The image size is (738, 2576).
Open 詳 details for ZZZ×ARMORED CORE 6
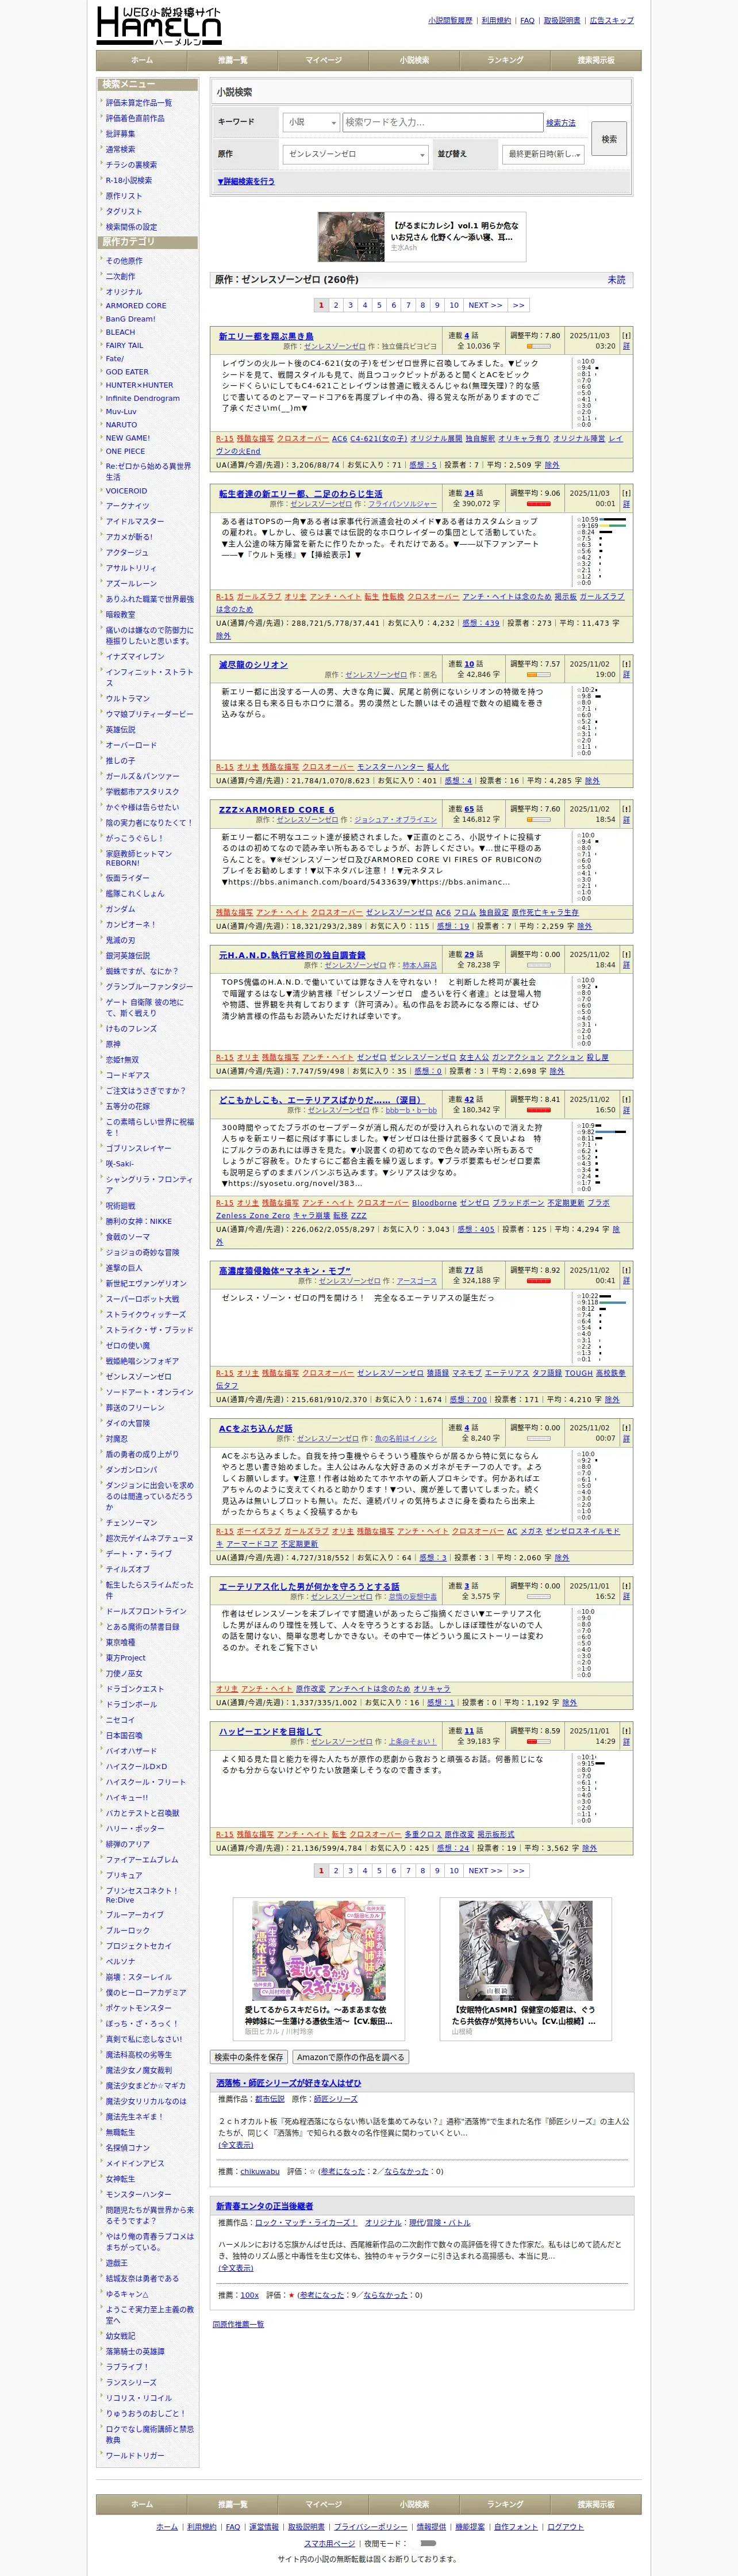point(626,819)
